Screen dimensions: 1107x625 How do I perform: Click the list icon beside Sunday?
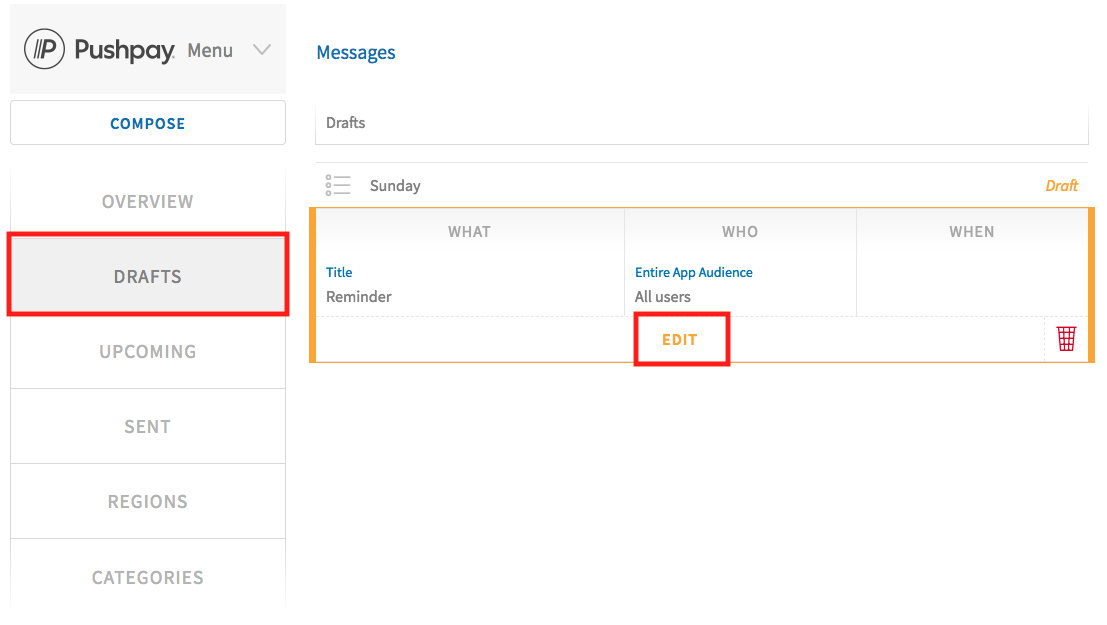(337, 184)
